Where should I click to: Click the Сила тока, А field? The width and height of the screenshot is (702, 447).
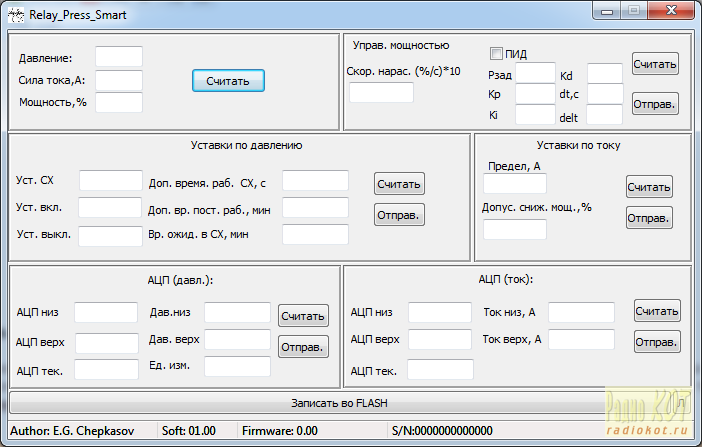tap(119, 80)
